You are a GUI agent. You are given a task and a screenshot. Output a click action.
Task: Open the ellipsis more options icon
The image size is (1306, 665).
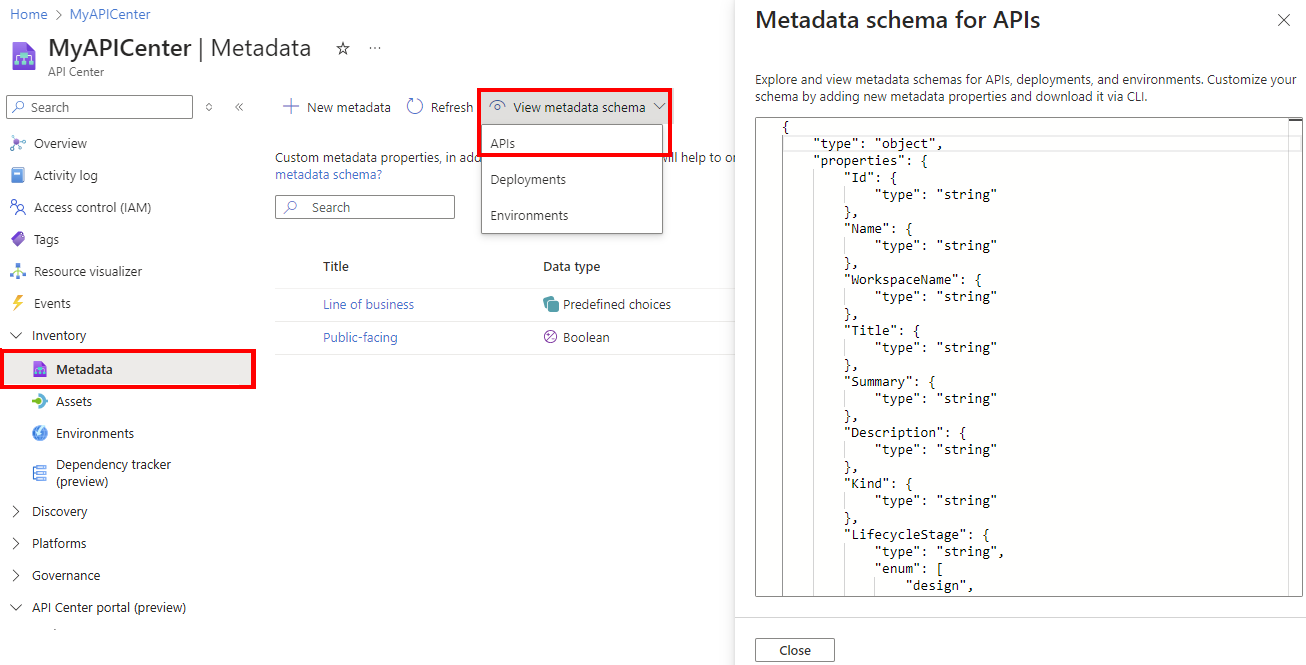375,48
